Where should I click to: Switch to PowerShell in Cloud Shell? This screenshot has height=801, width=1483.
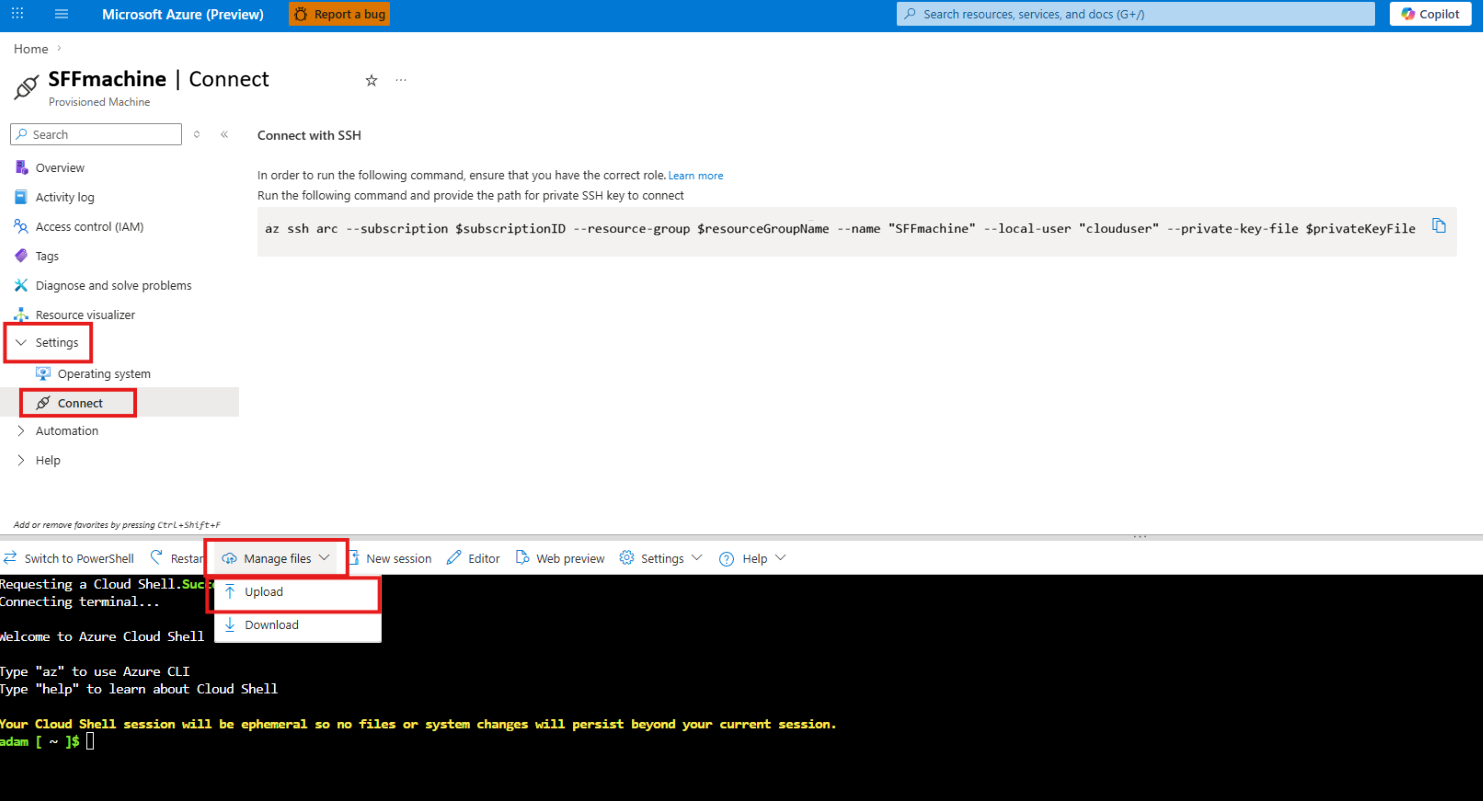click(68, 558)
